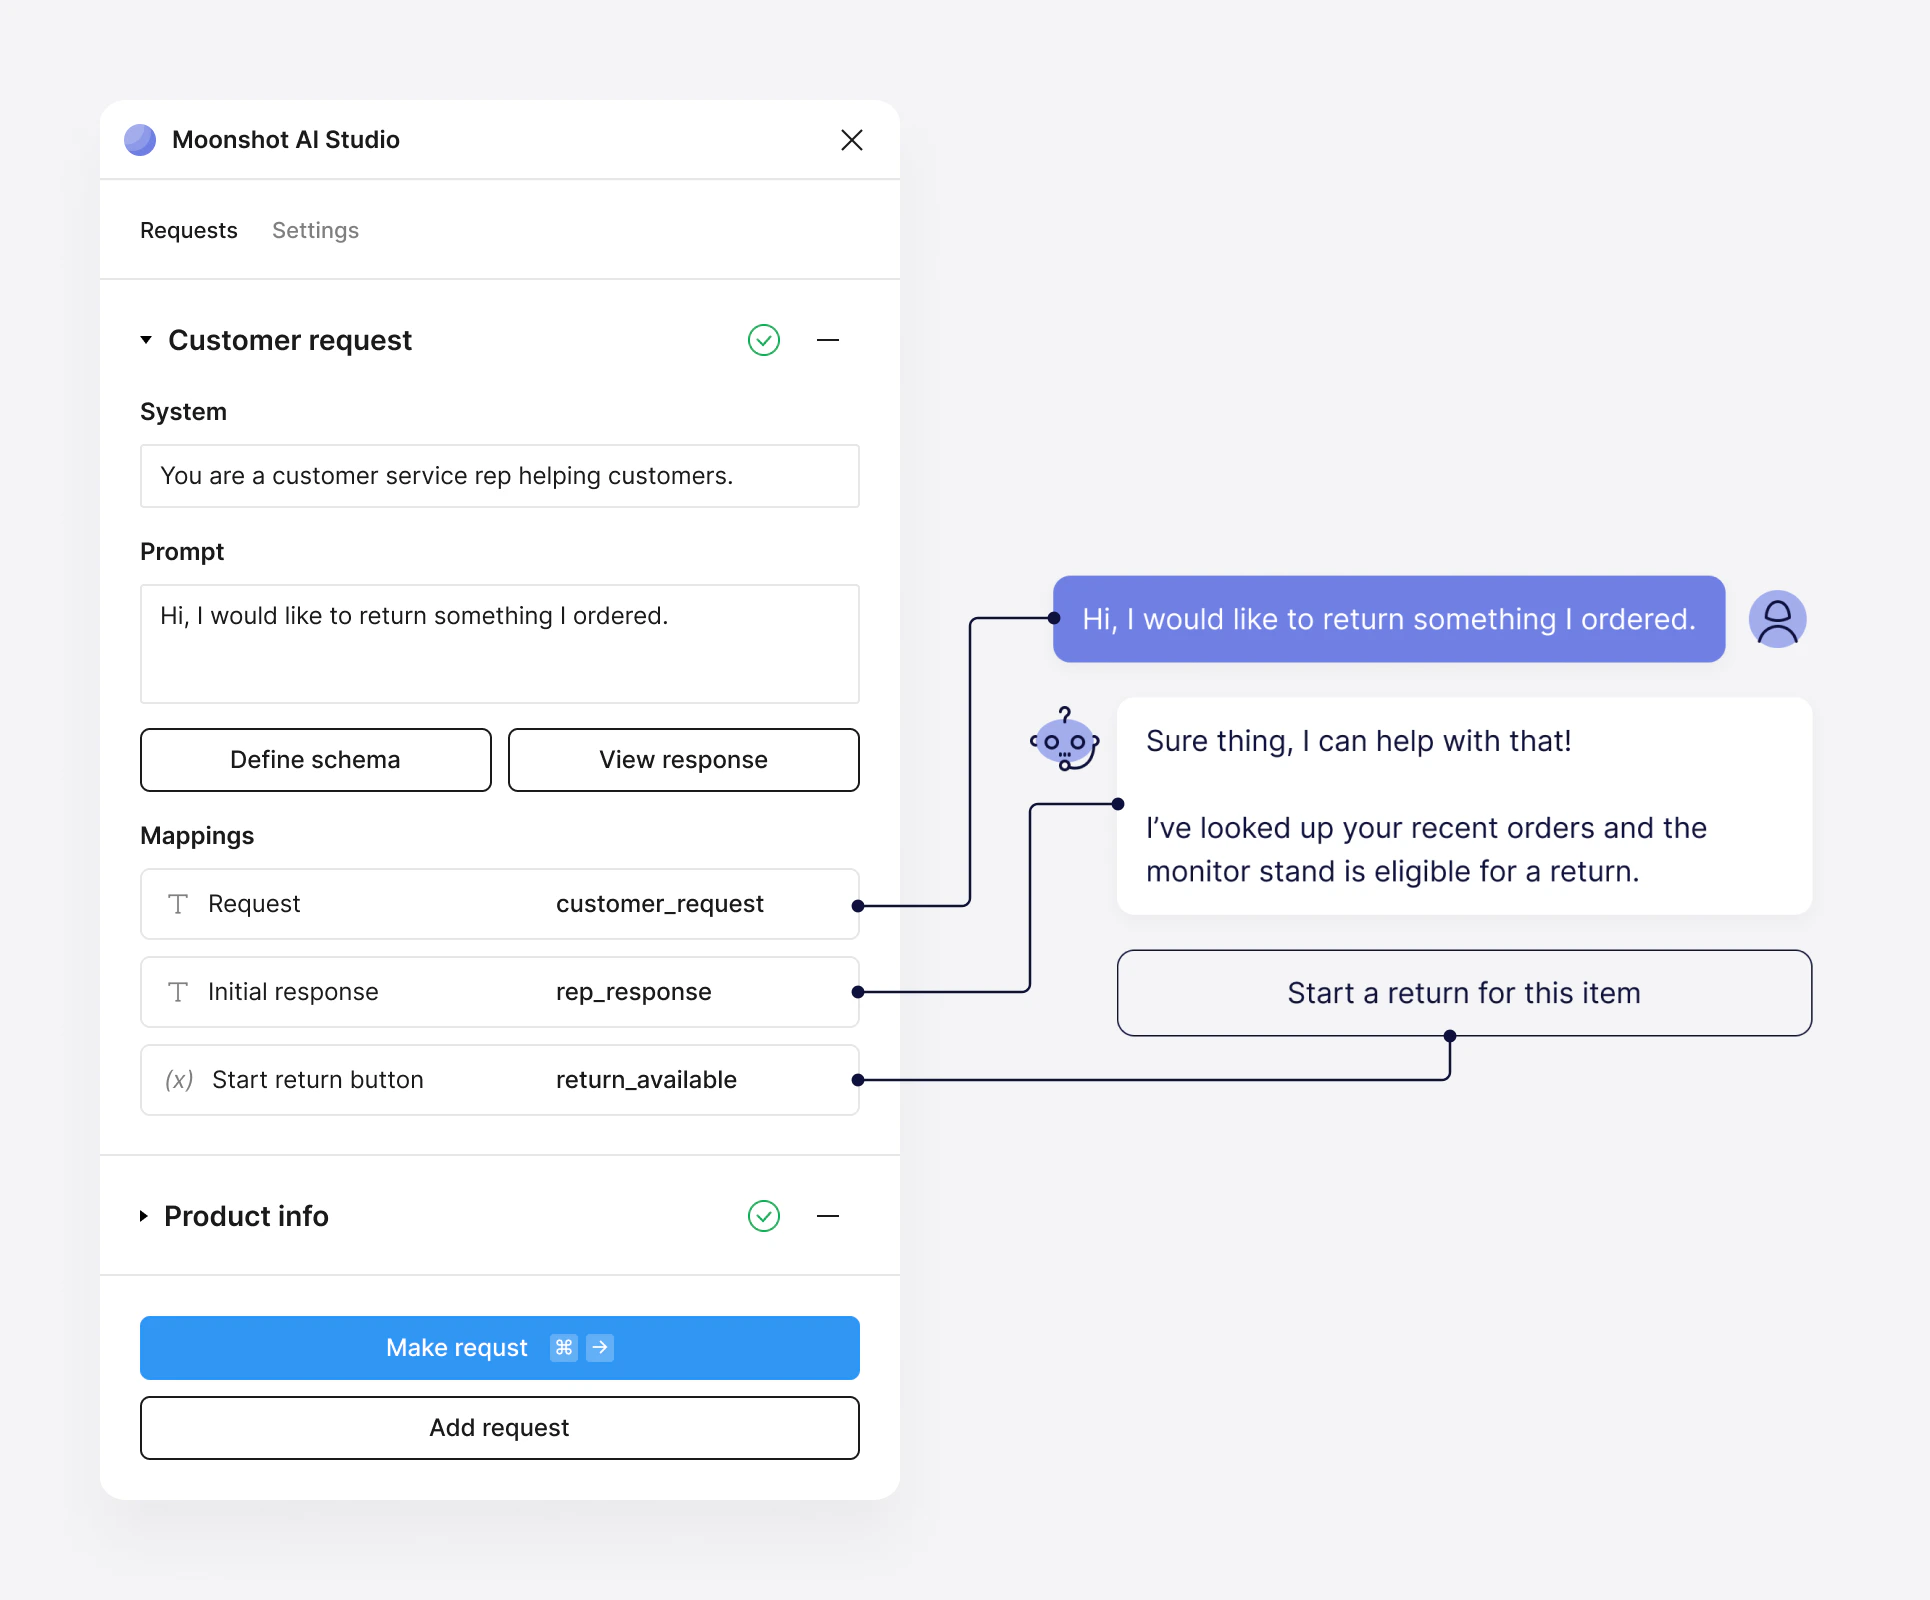
Task: Click View response button
Action: pyautogui.click(x=684, y=760)
